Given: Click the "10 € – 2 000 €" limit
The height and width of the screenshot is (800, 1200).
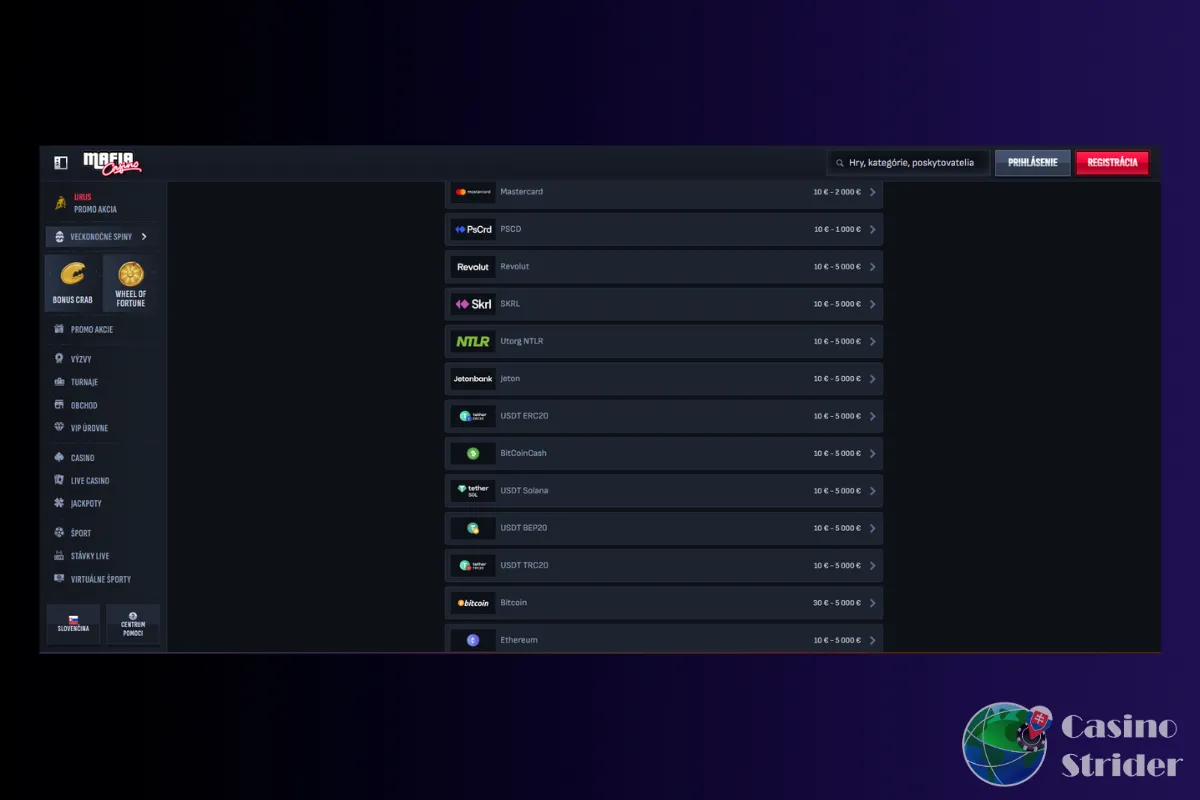Looking at the screenshot, I should [837, 192].
